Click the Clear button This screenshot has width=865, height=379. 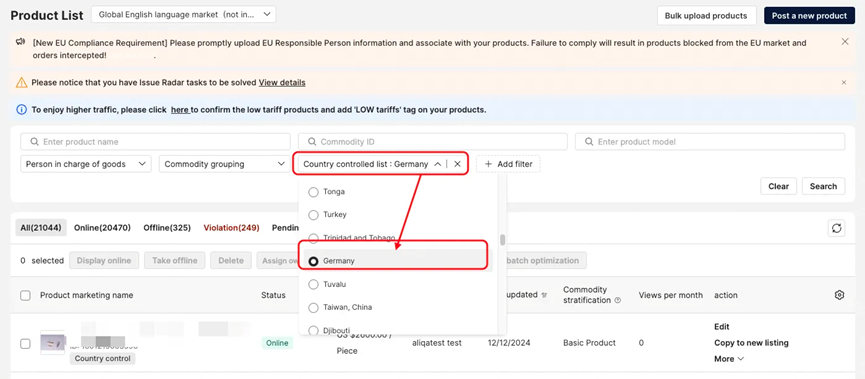tap(778, 186)
